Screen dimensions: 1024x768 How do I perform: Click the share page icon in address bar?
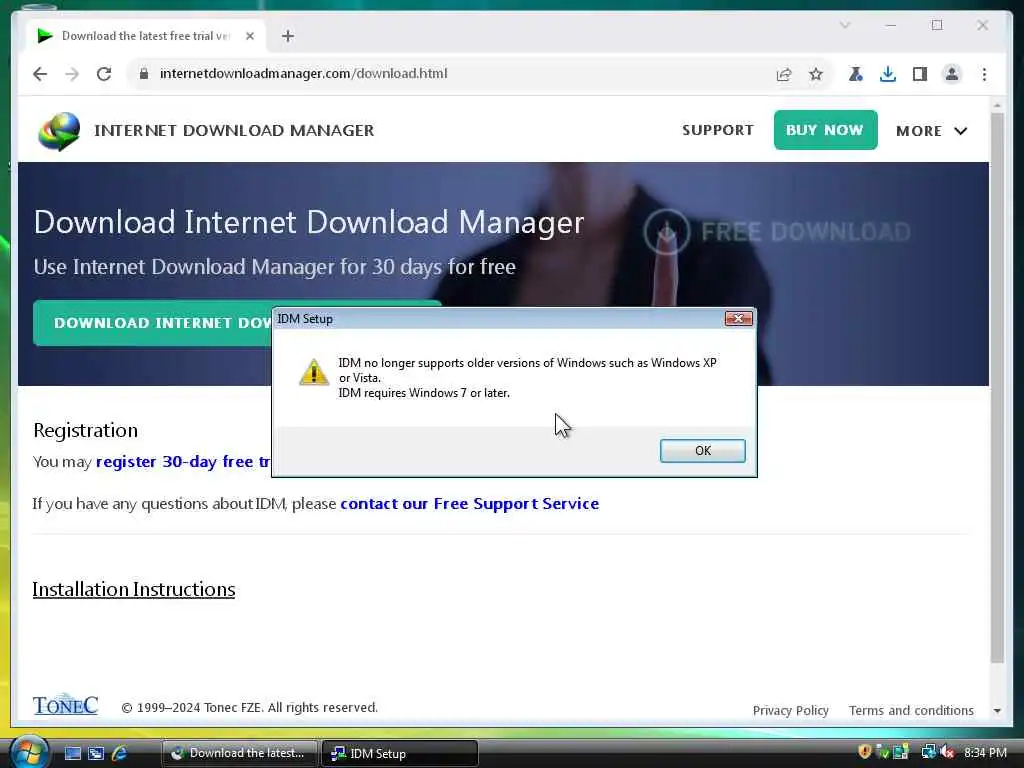pos(784,74)
